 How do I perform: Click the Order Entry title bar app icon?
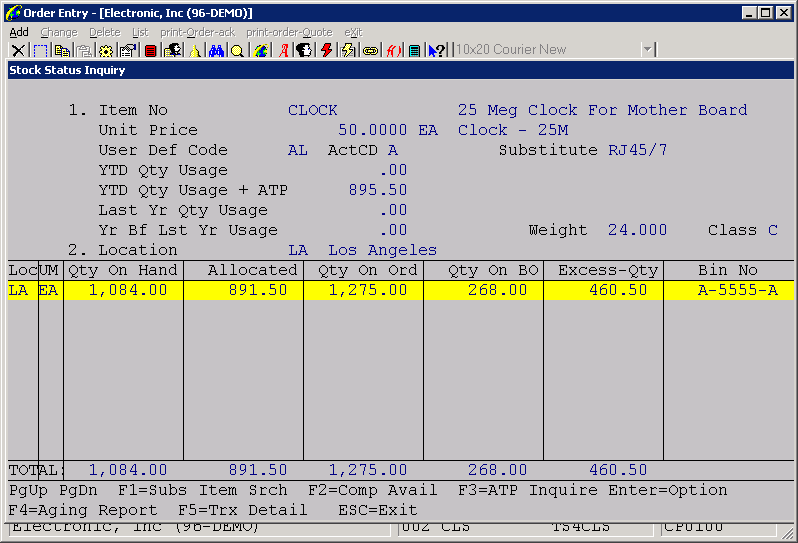pos(14,13)
